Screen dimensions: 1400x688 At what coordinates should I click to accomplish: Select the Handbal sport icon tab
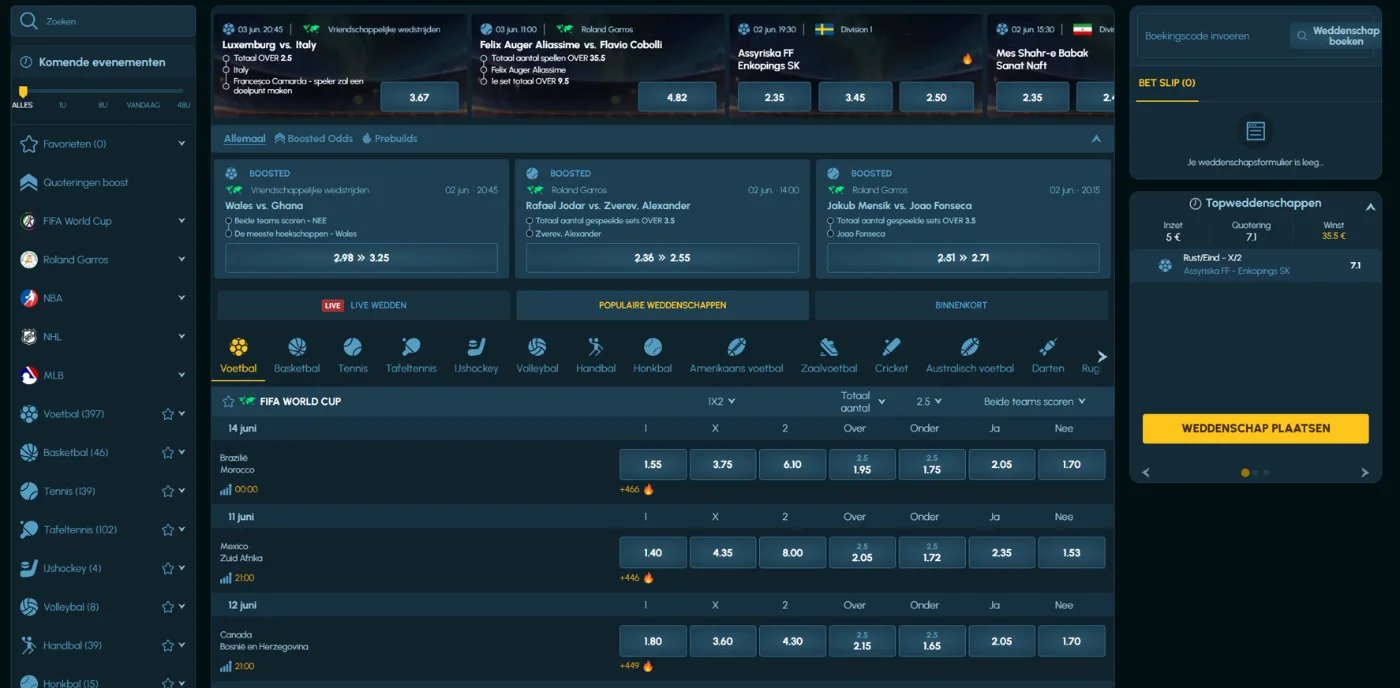coord(596,356)
